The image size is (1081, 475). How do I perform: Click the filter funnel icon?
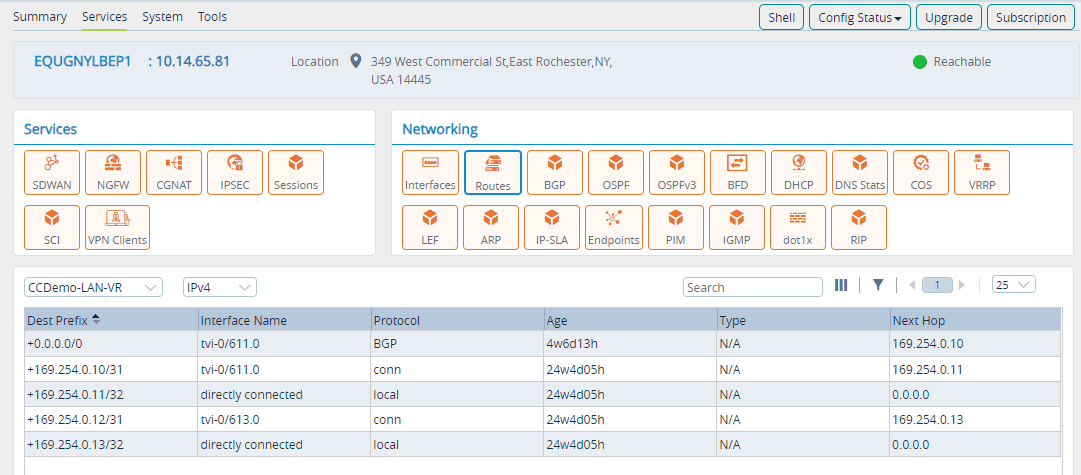point(878,285)
